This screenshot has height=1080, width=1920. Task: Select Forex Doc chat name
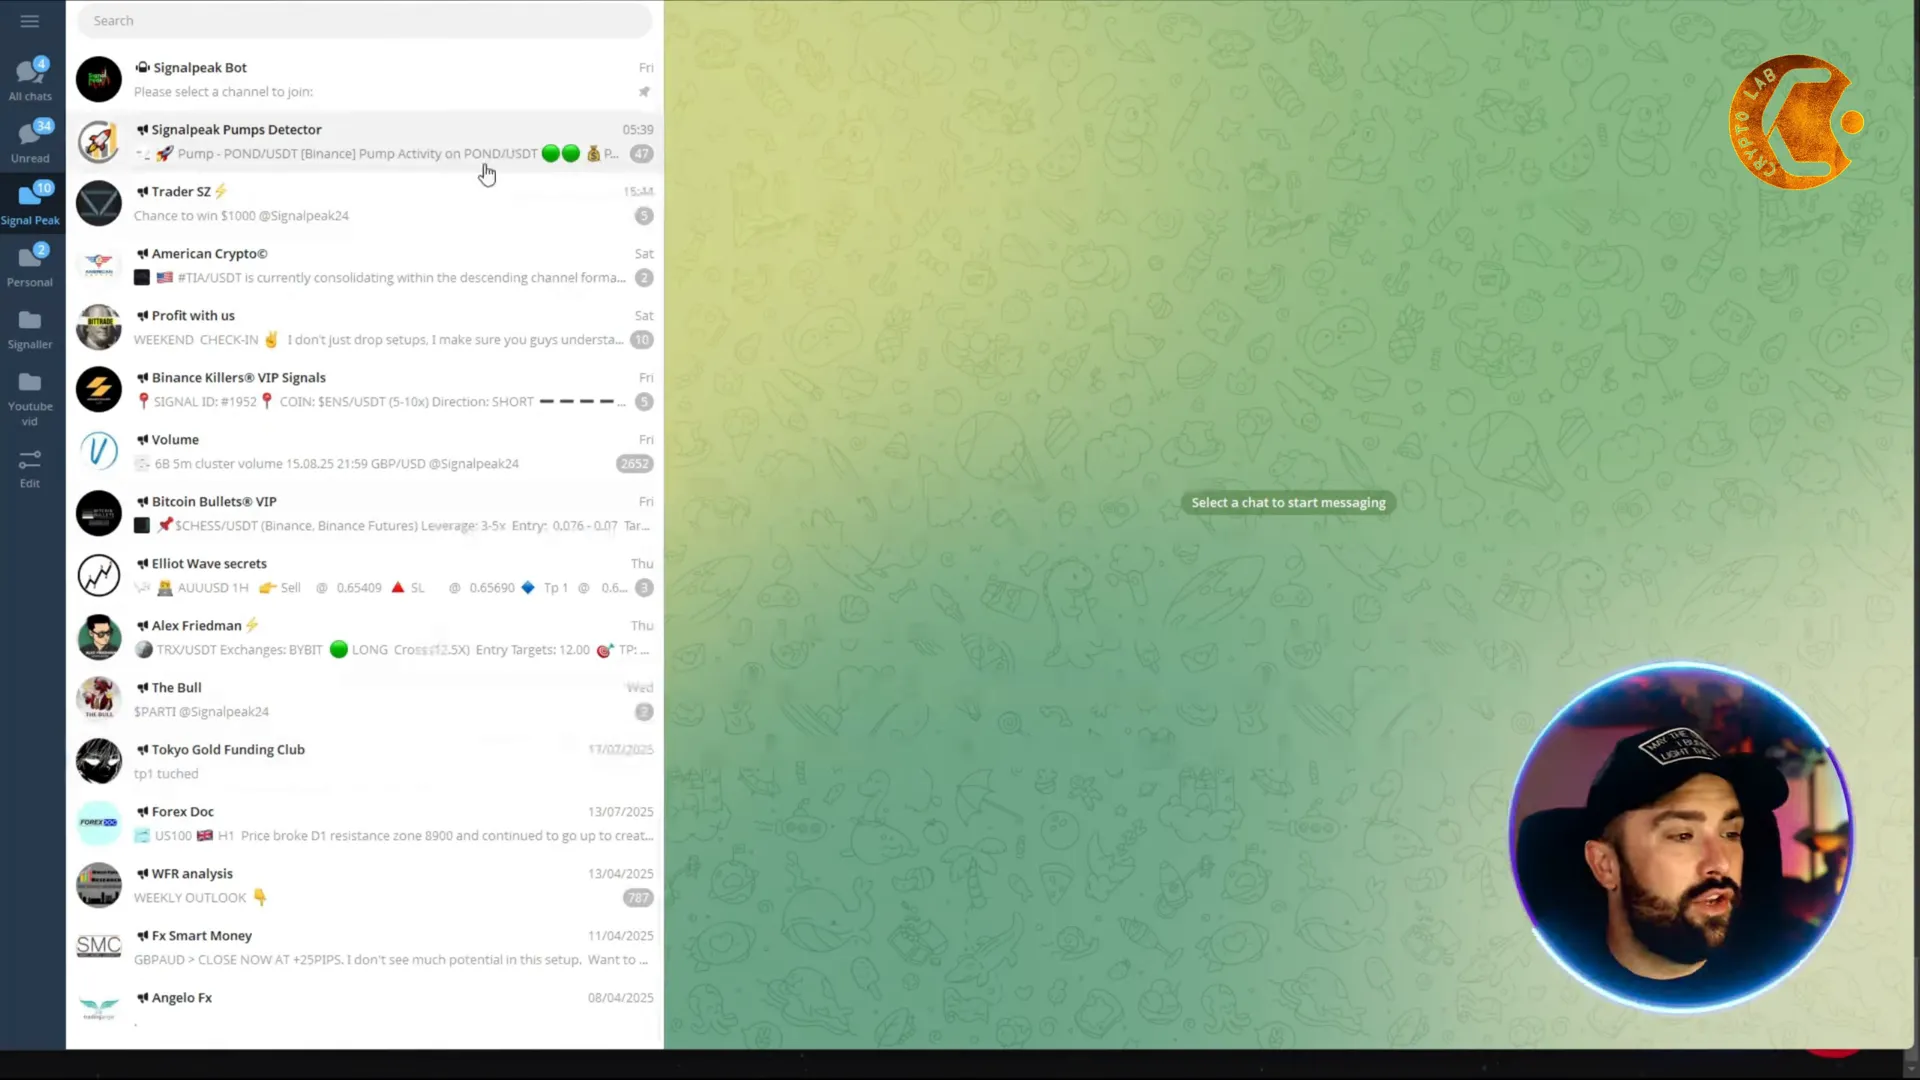[x=182, y=812]
